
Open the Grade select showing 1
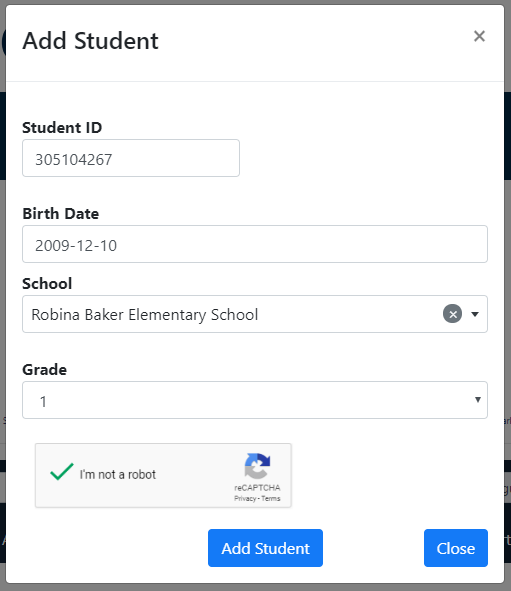coord(255,400)
